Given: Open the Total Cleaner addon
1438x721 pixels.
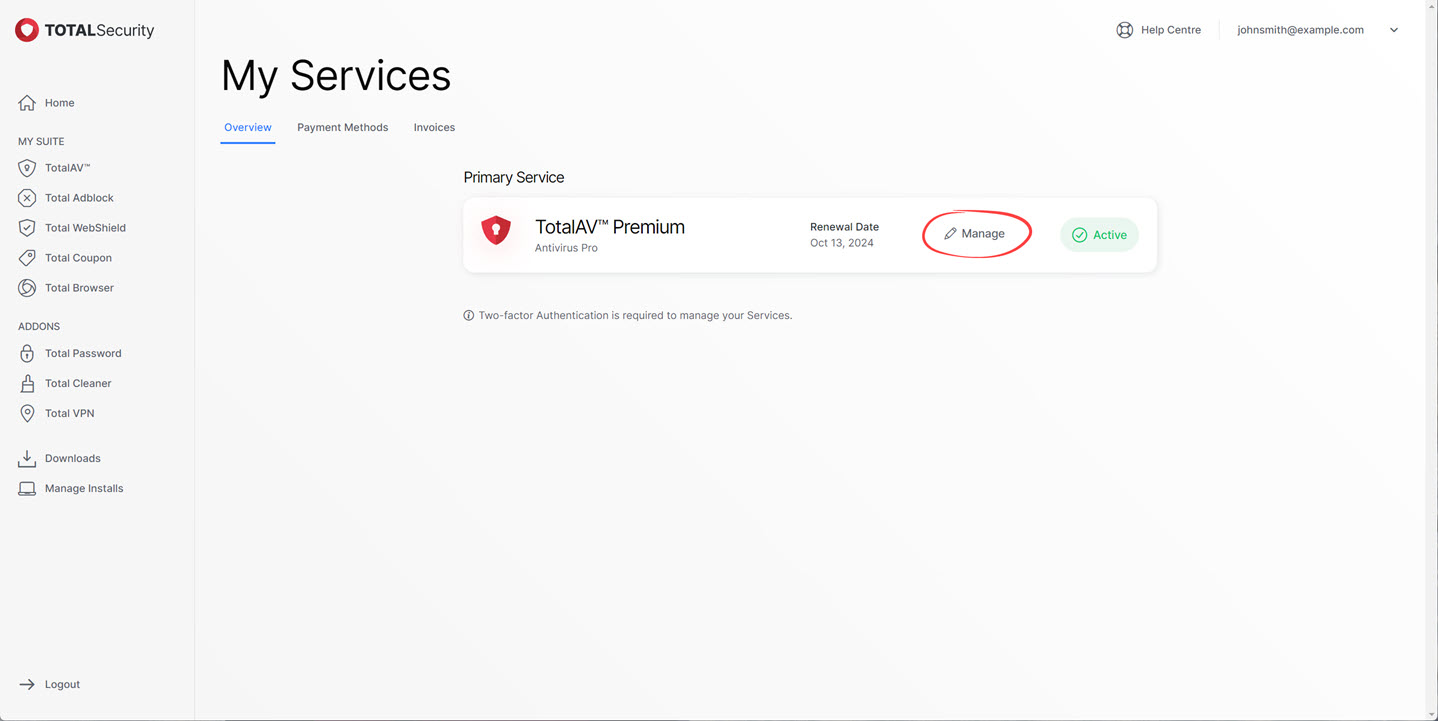Looking at the screenshot, I should coord(77,383).
